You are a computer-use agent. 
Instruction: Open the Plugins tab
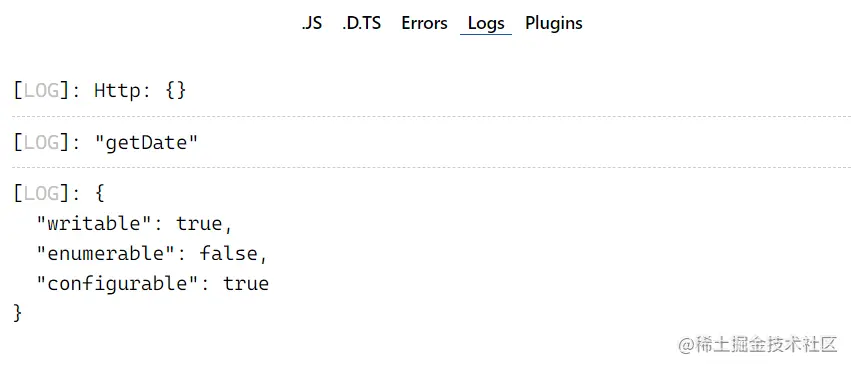tap(554, 23)
